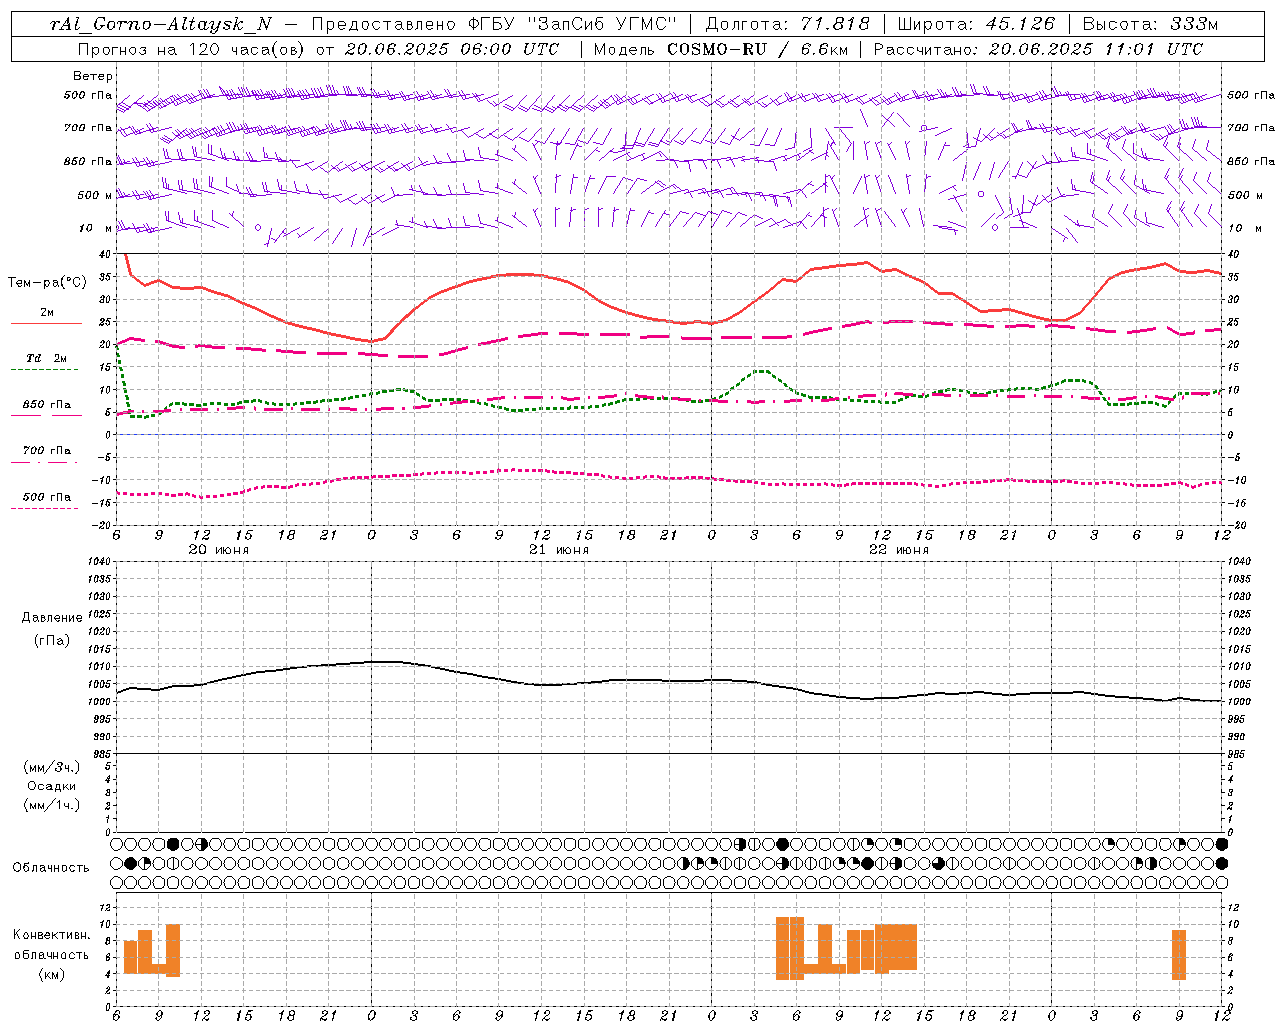Click the forecast start time 20.06.2025 06:00 UTC
The height and width of the screenshot is (1024, 1280).
452,49
